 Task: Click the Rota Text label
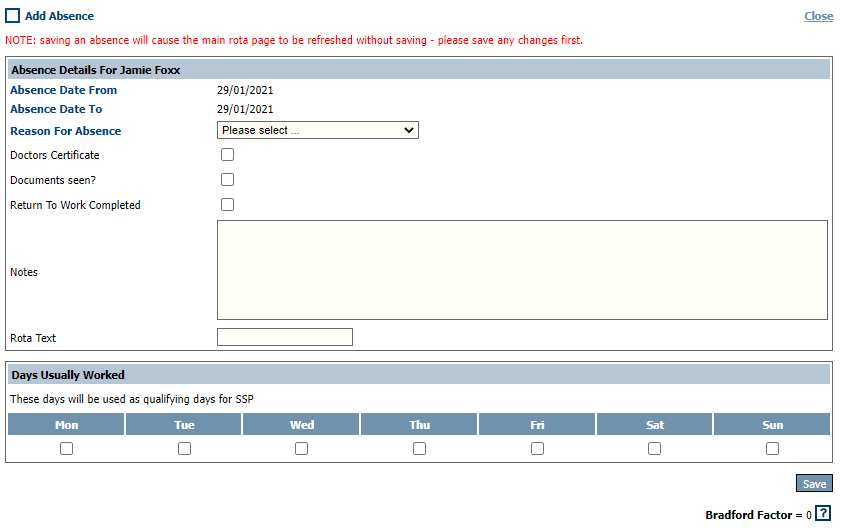33,338
